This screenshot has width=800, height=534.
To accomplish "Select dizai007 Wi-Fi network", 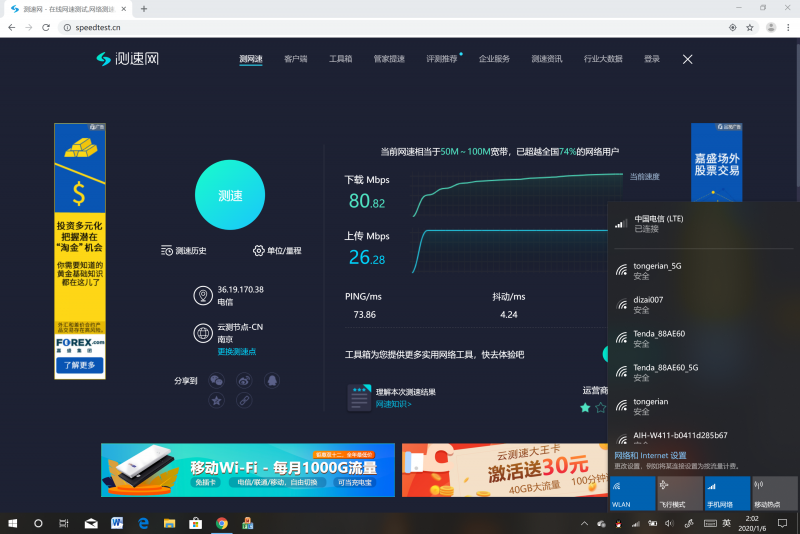I will 704,304.
